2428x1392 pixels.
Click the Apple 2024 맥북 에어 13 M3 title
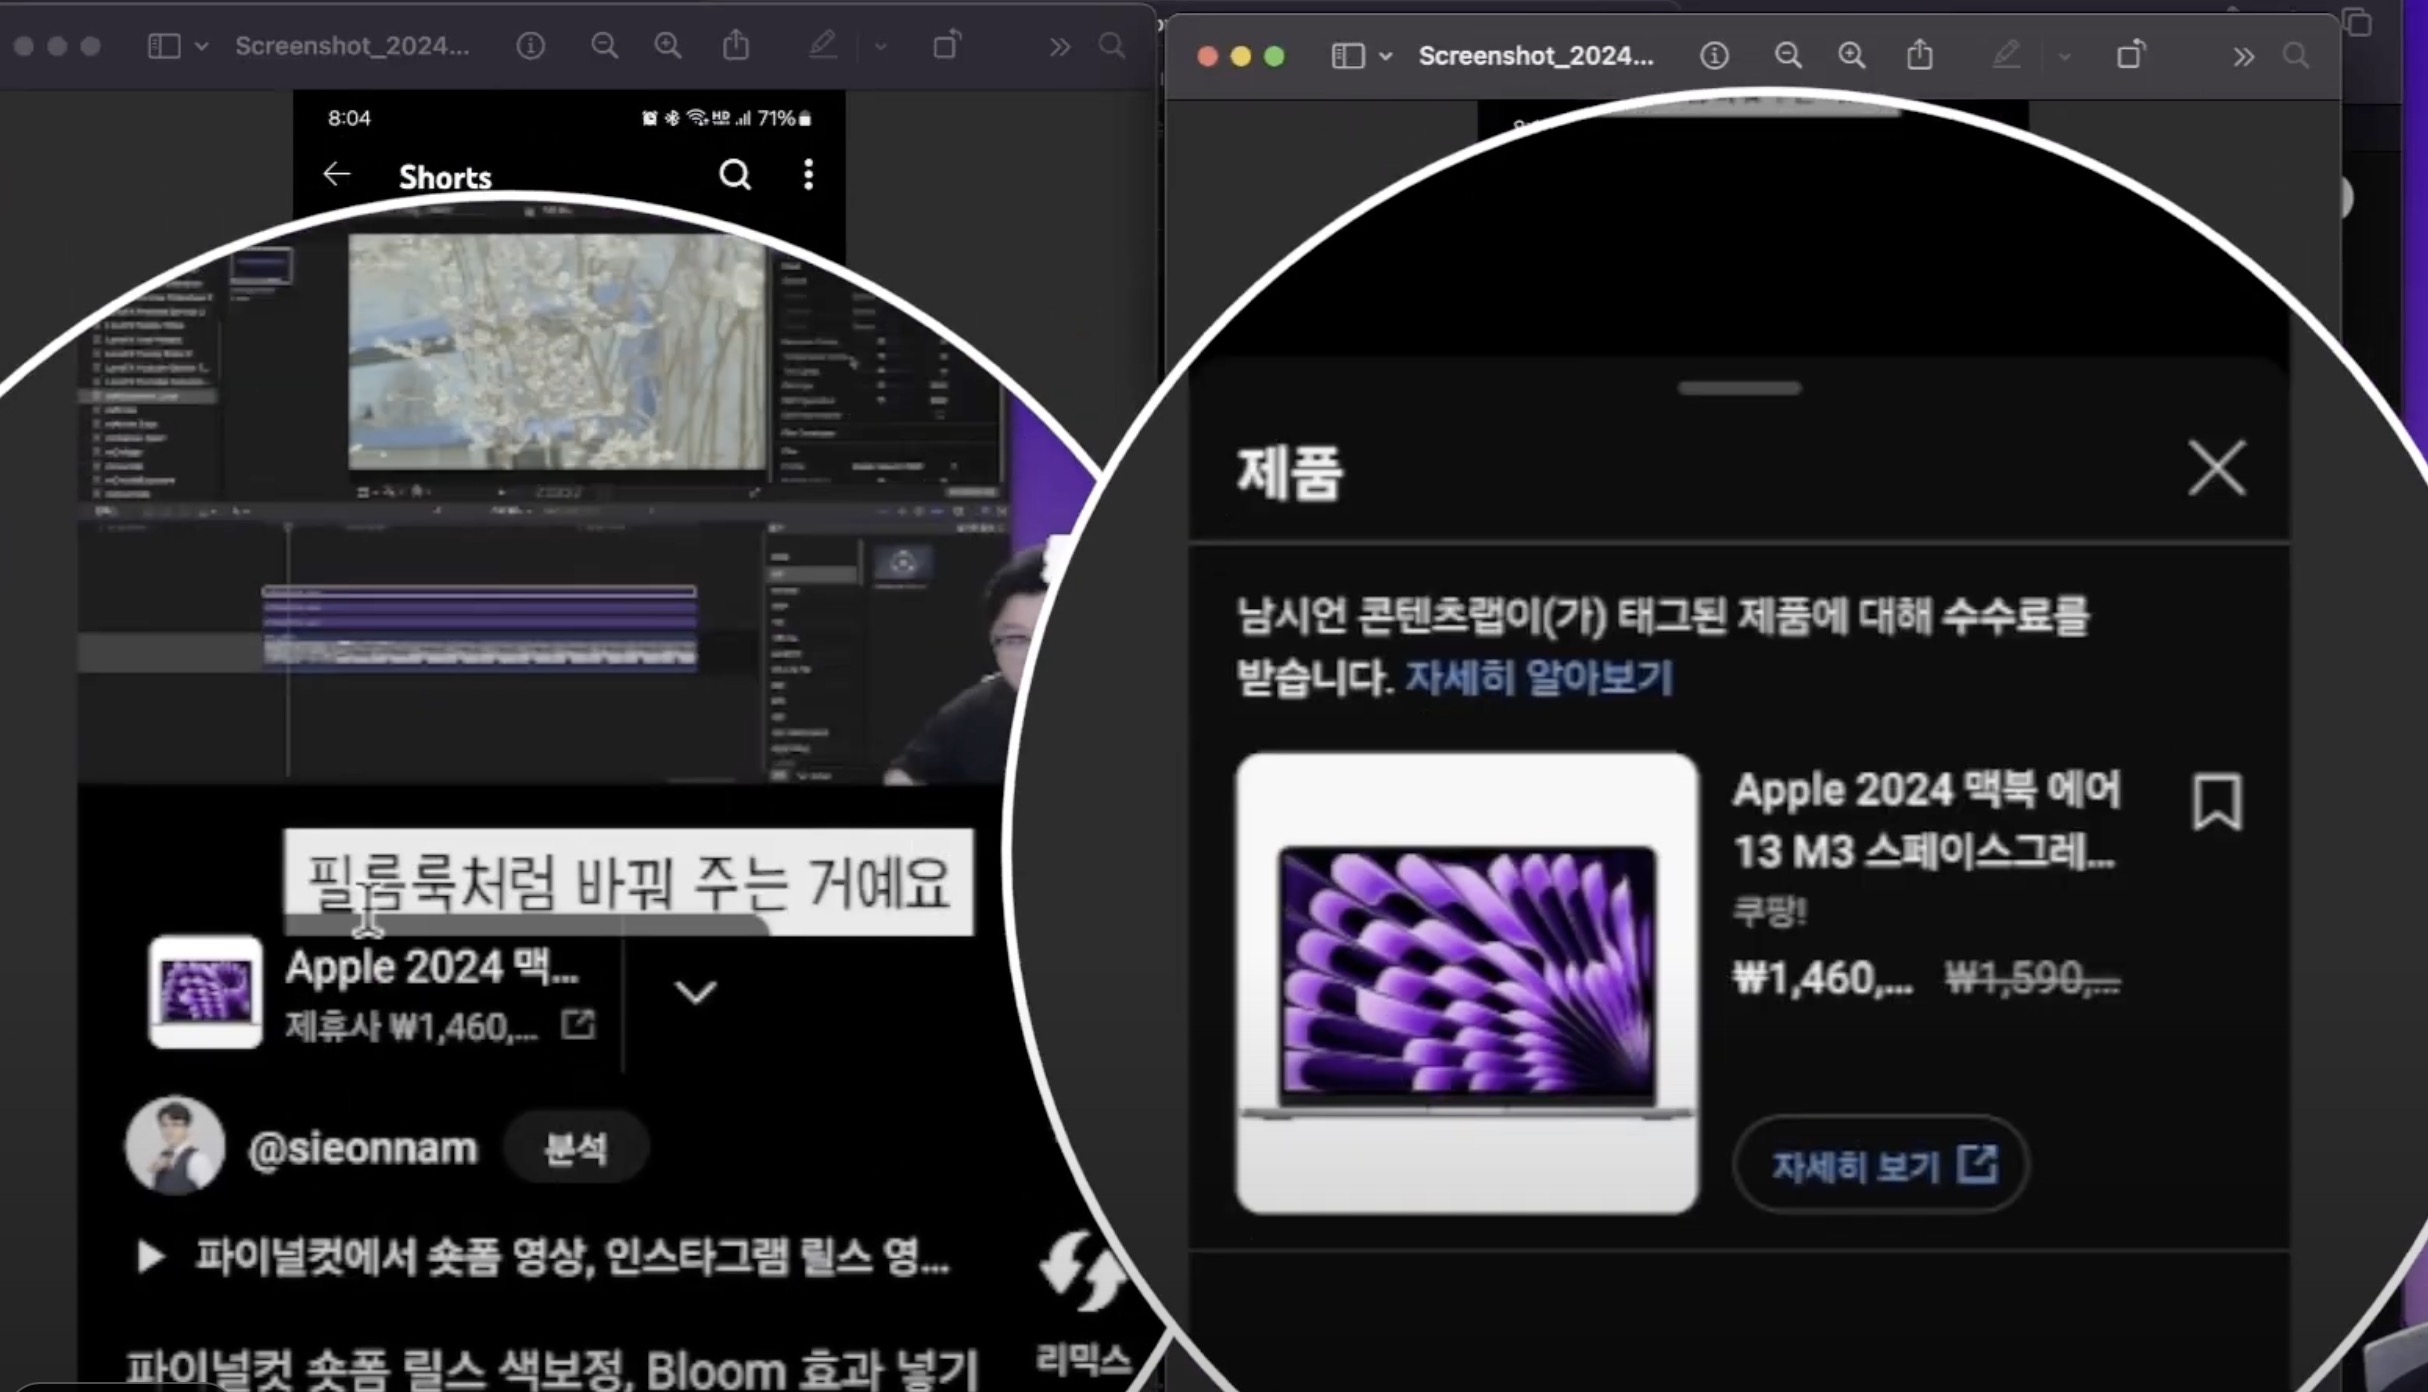[1927, 820]
